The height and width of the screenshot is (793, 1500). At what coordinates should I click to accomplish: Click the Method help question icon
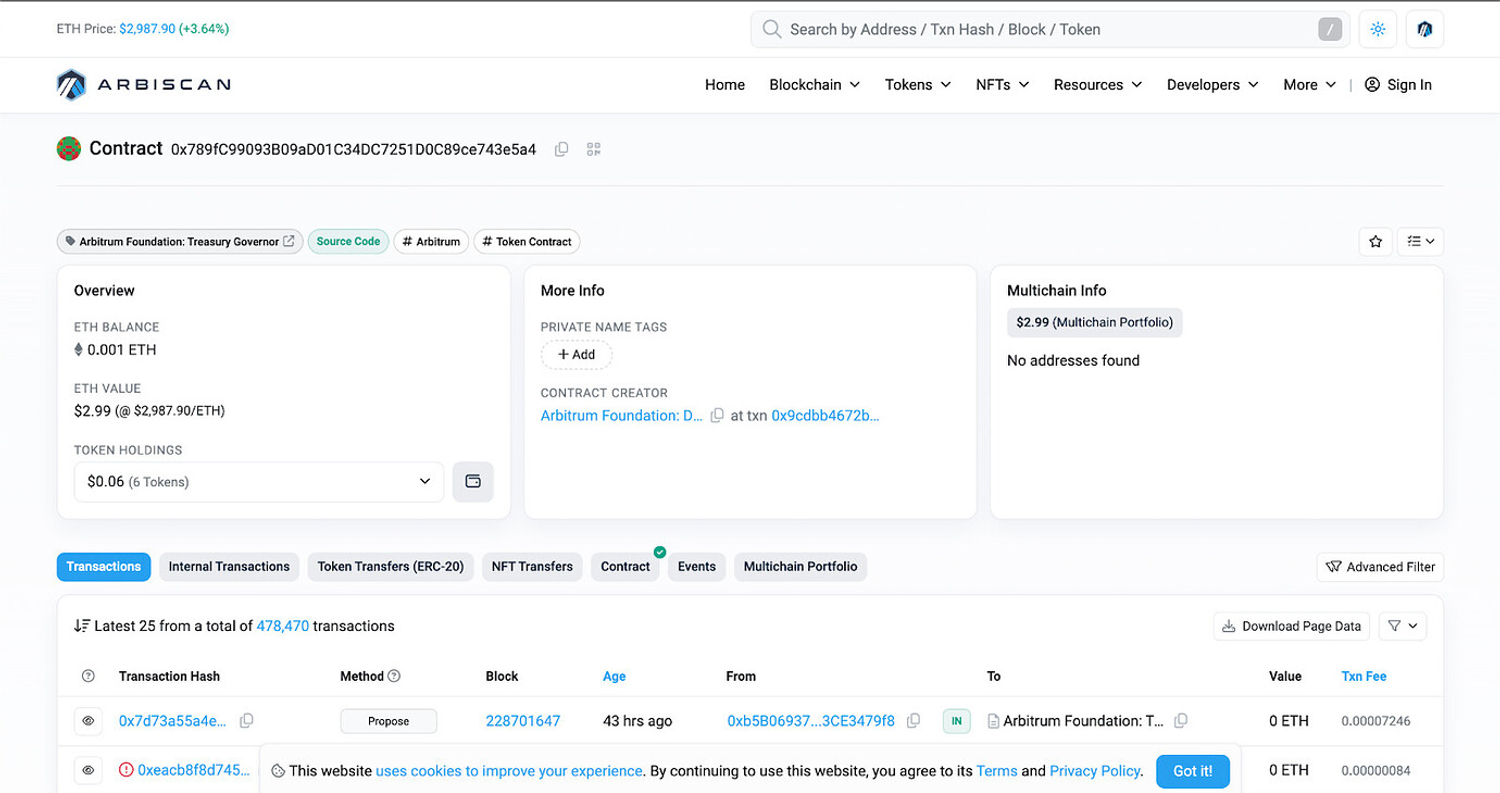tap(394, 676)
